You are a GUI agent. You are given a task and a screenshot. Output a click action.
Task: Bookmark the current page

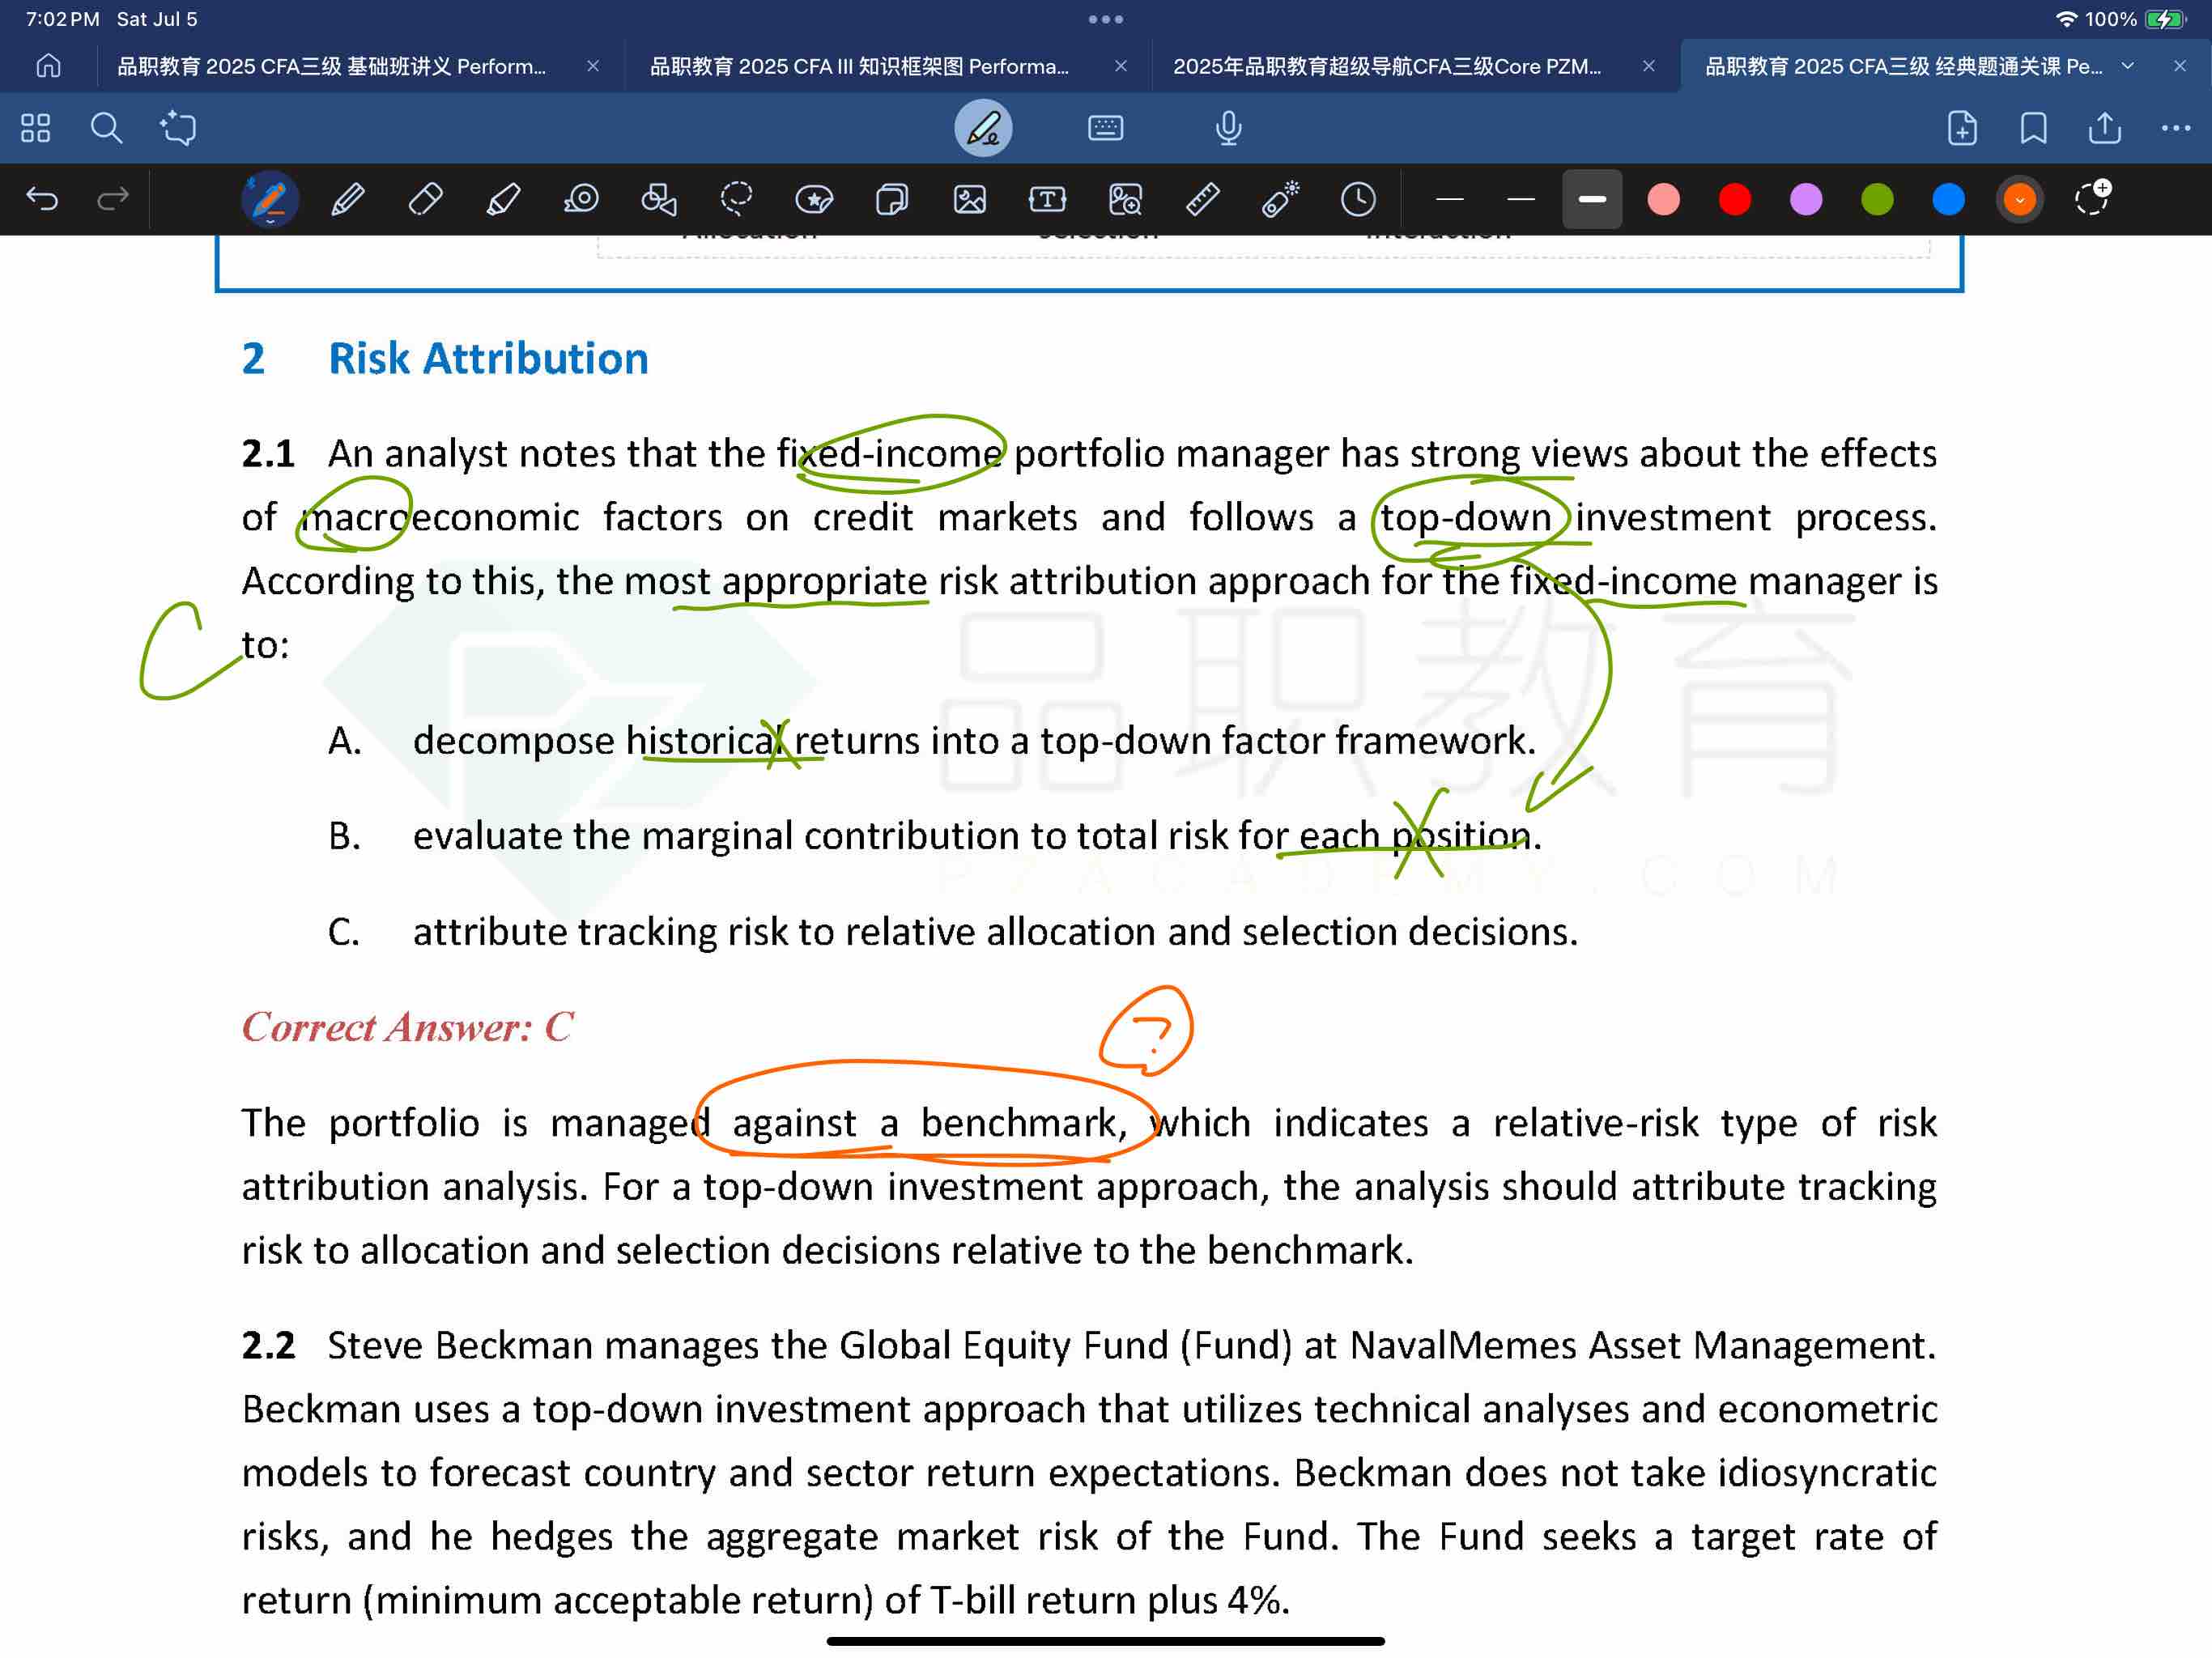(2033, 128)
